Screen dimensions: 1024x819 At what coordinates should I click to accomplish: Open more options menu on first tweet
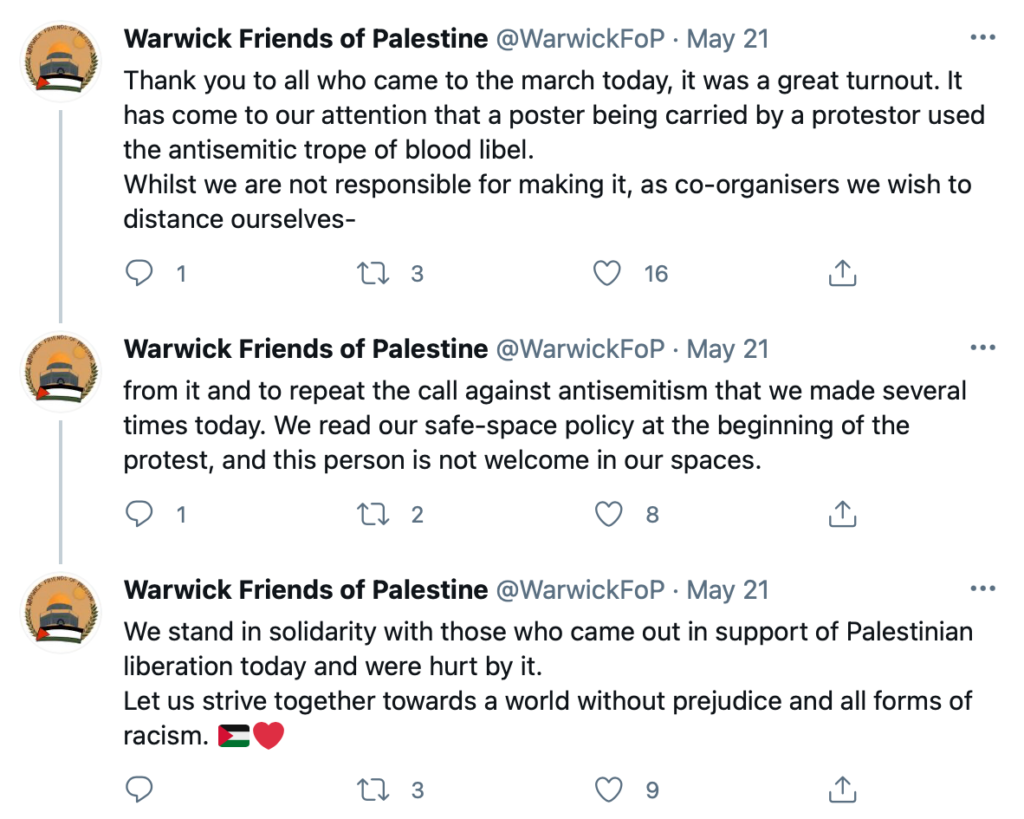pos(983,37)
